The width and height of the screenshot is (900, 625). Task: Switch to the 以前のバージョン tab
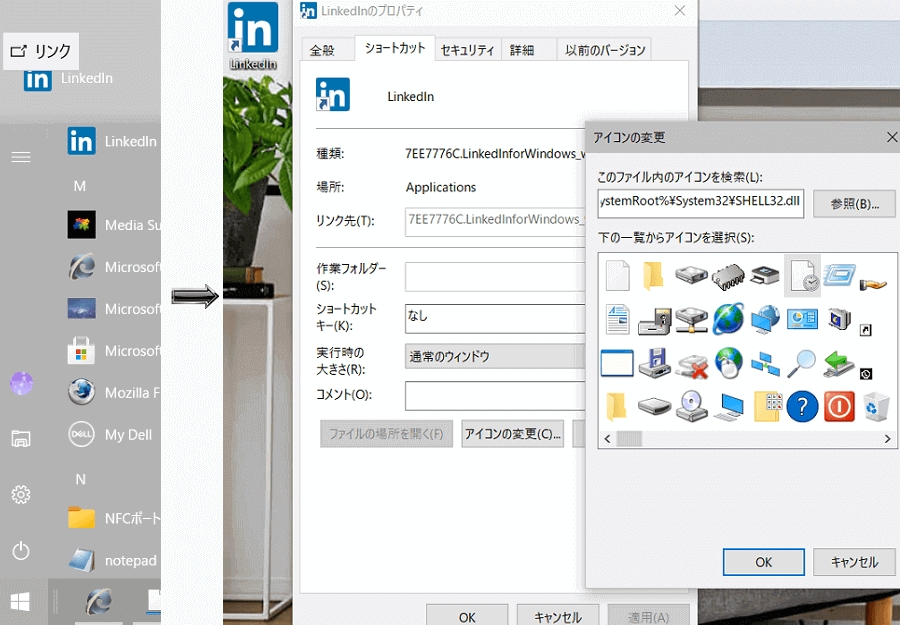pos(605,50)
